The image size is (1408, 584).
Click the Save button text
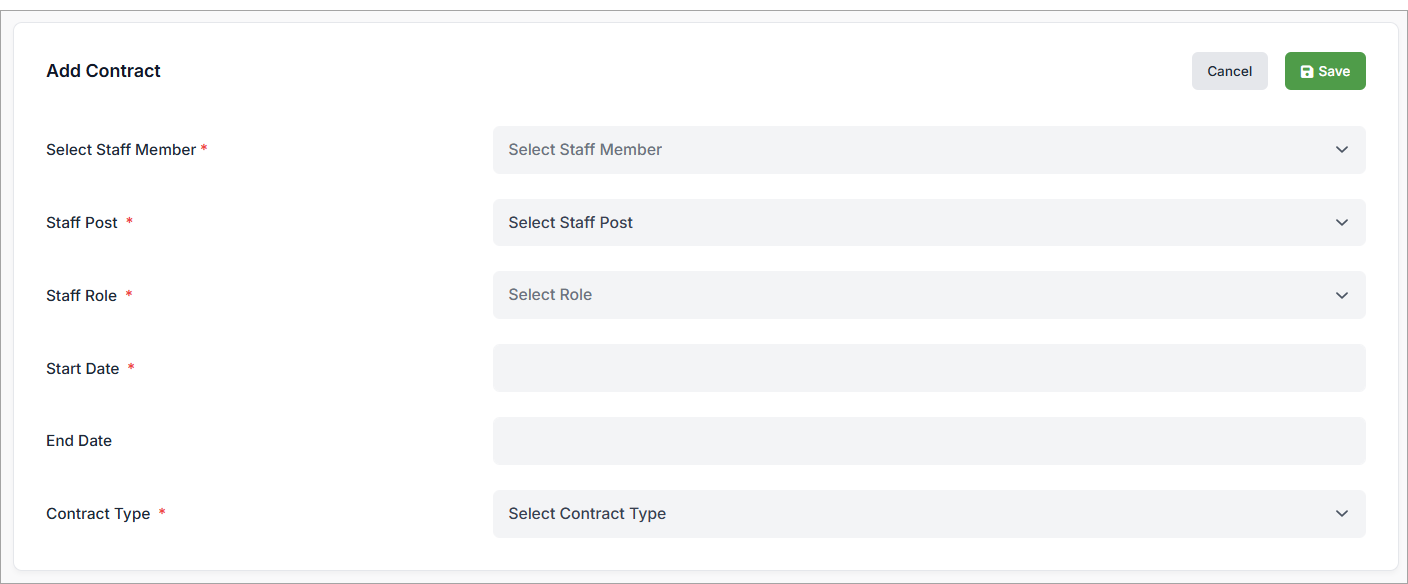click(1334, 72)
